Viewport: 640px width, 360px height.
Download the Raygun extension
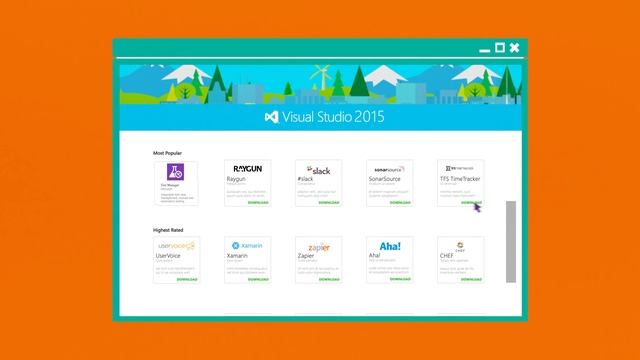click(258, 202)
